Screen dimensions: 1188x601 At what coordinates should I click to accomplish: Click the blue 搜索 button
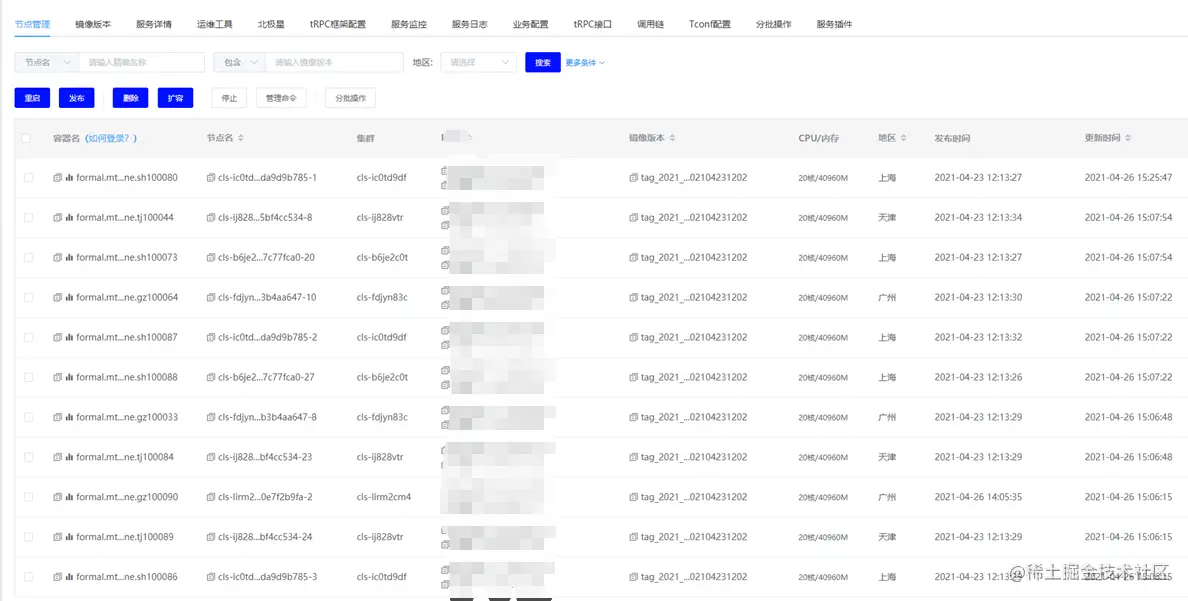[542, 62]
